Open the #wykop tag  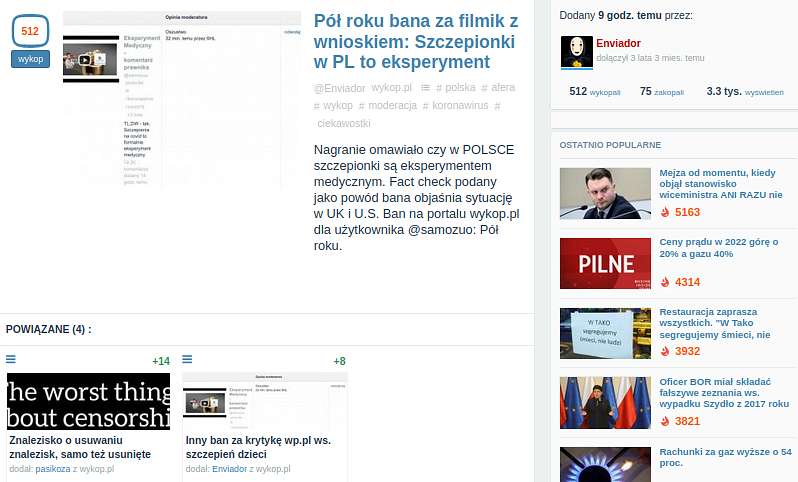[x=333, y=105]
